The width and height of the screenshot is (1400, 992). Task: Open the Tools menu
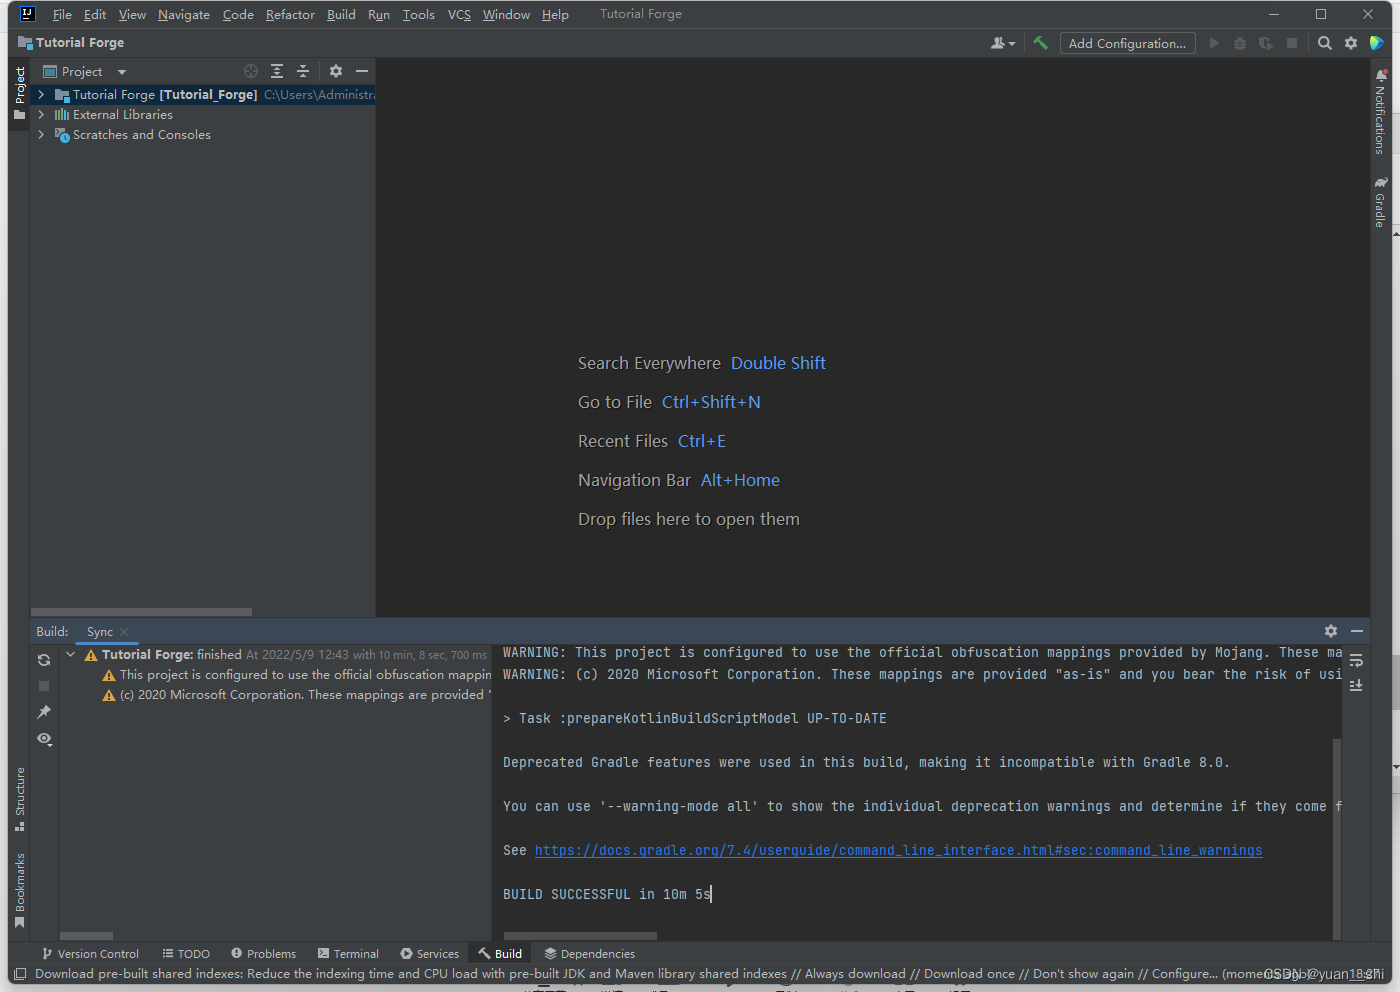(419, 14)
